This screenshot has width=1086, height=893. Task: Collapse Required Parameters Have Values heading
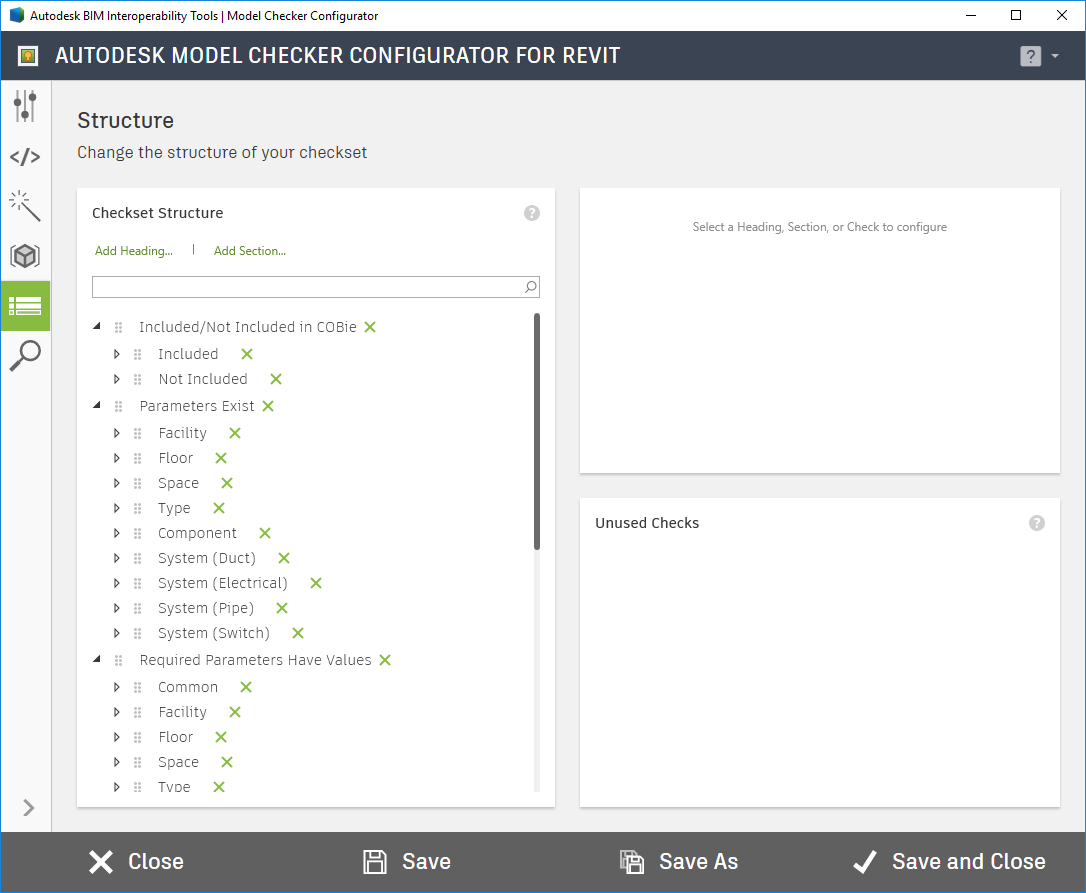(97, 659)
